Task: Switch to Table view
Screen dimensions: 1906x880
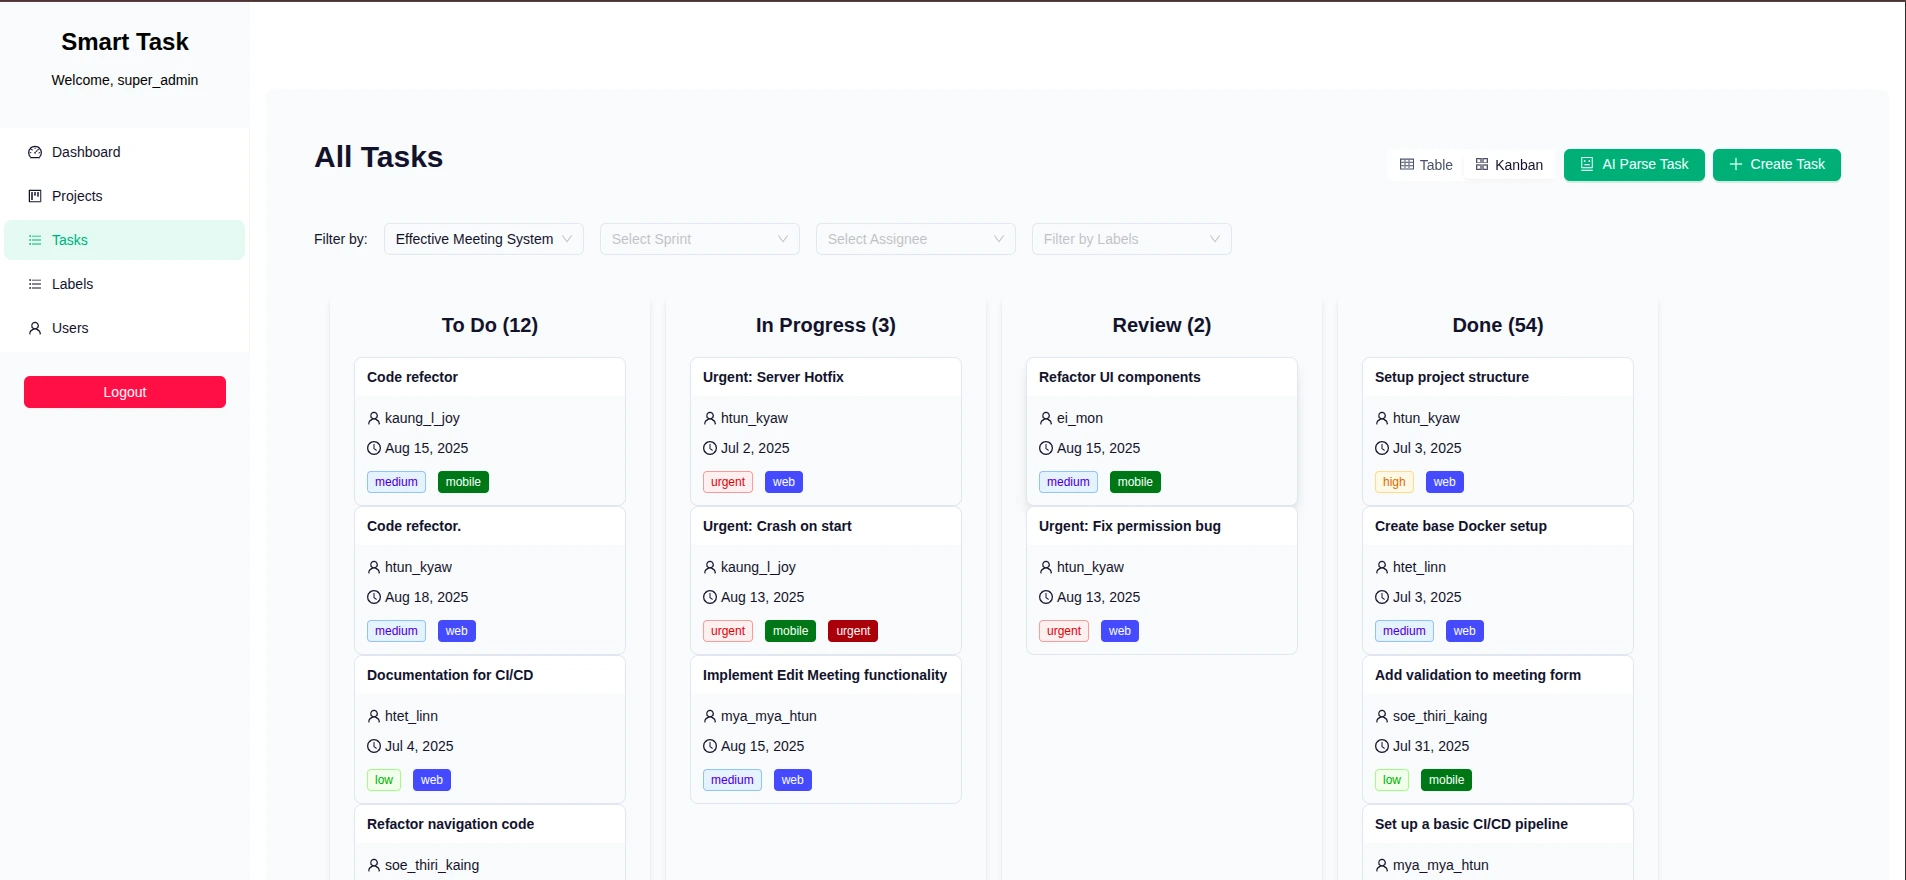Action: 1426,165
